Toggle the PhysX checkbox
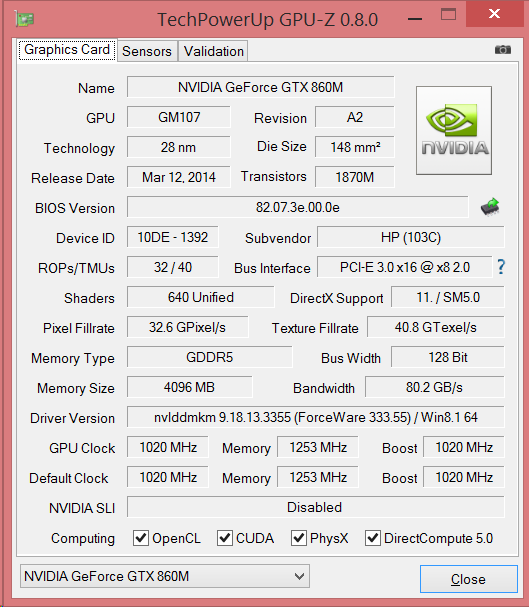Screen dimensions: 529x607 299,538
